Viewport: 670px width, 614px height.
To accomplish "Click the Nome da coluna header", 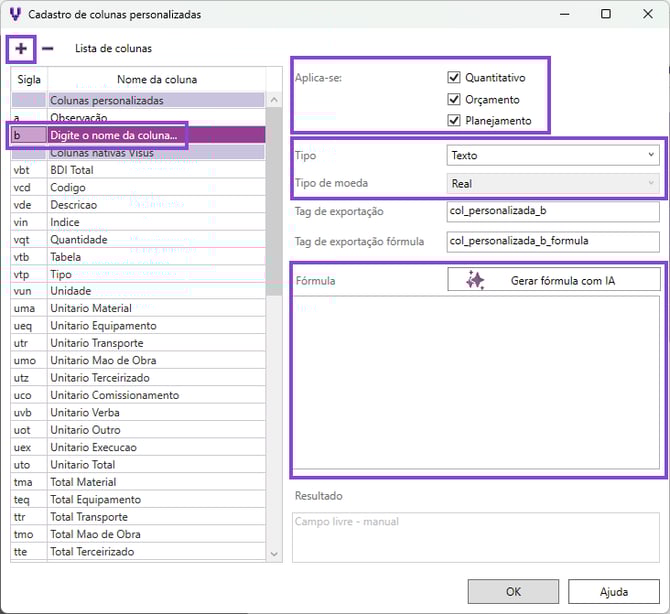I will [156, 79].
